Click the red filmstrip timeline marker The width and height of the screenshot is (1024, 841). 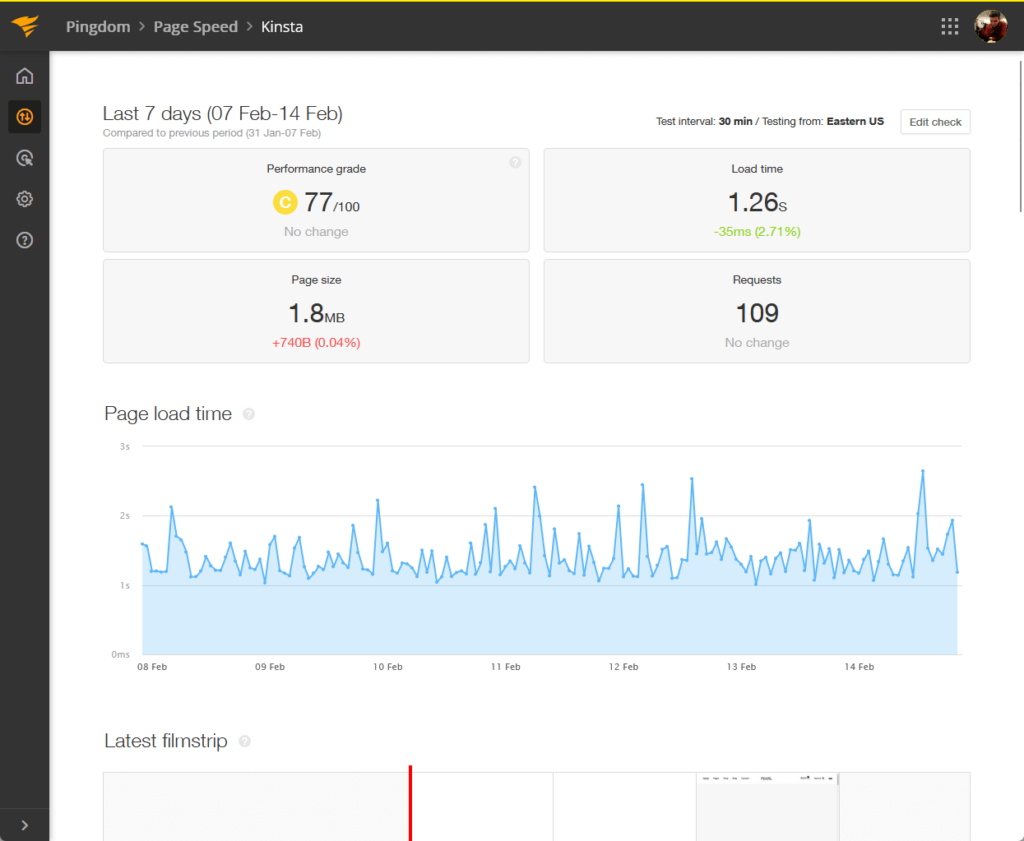410,803
